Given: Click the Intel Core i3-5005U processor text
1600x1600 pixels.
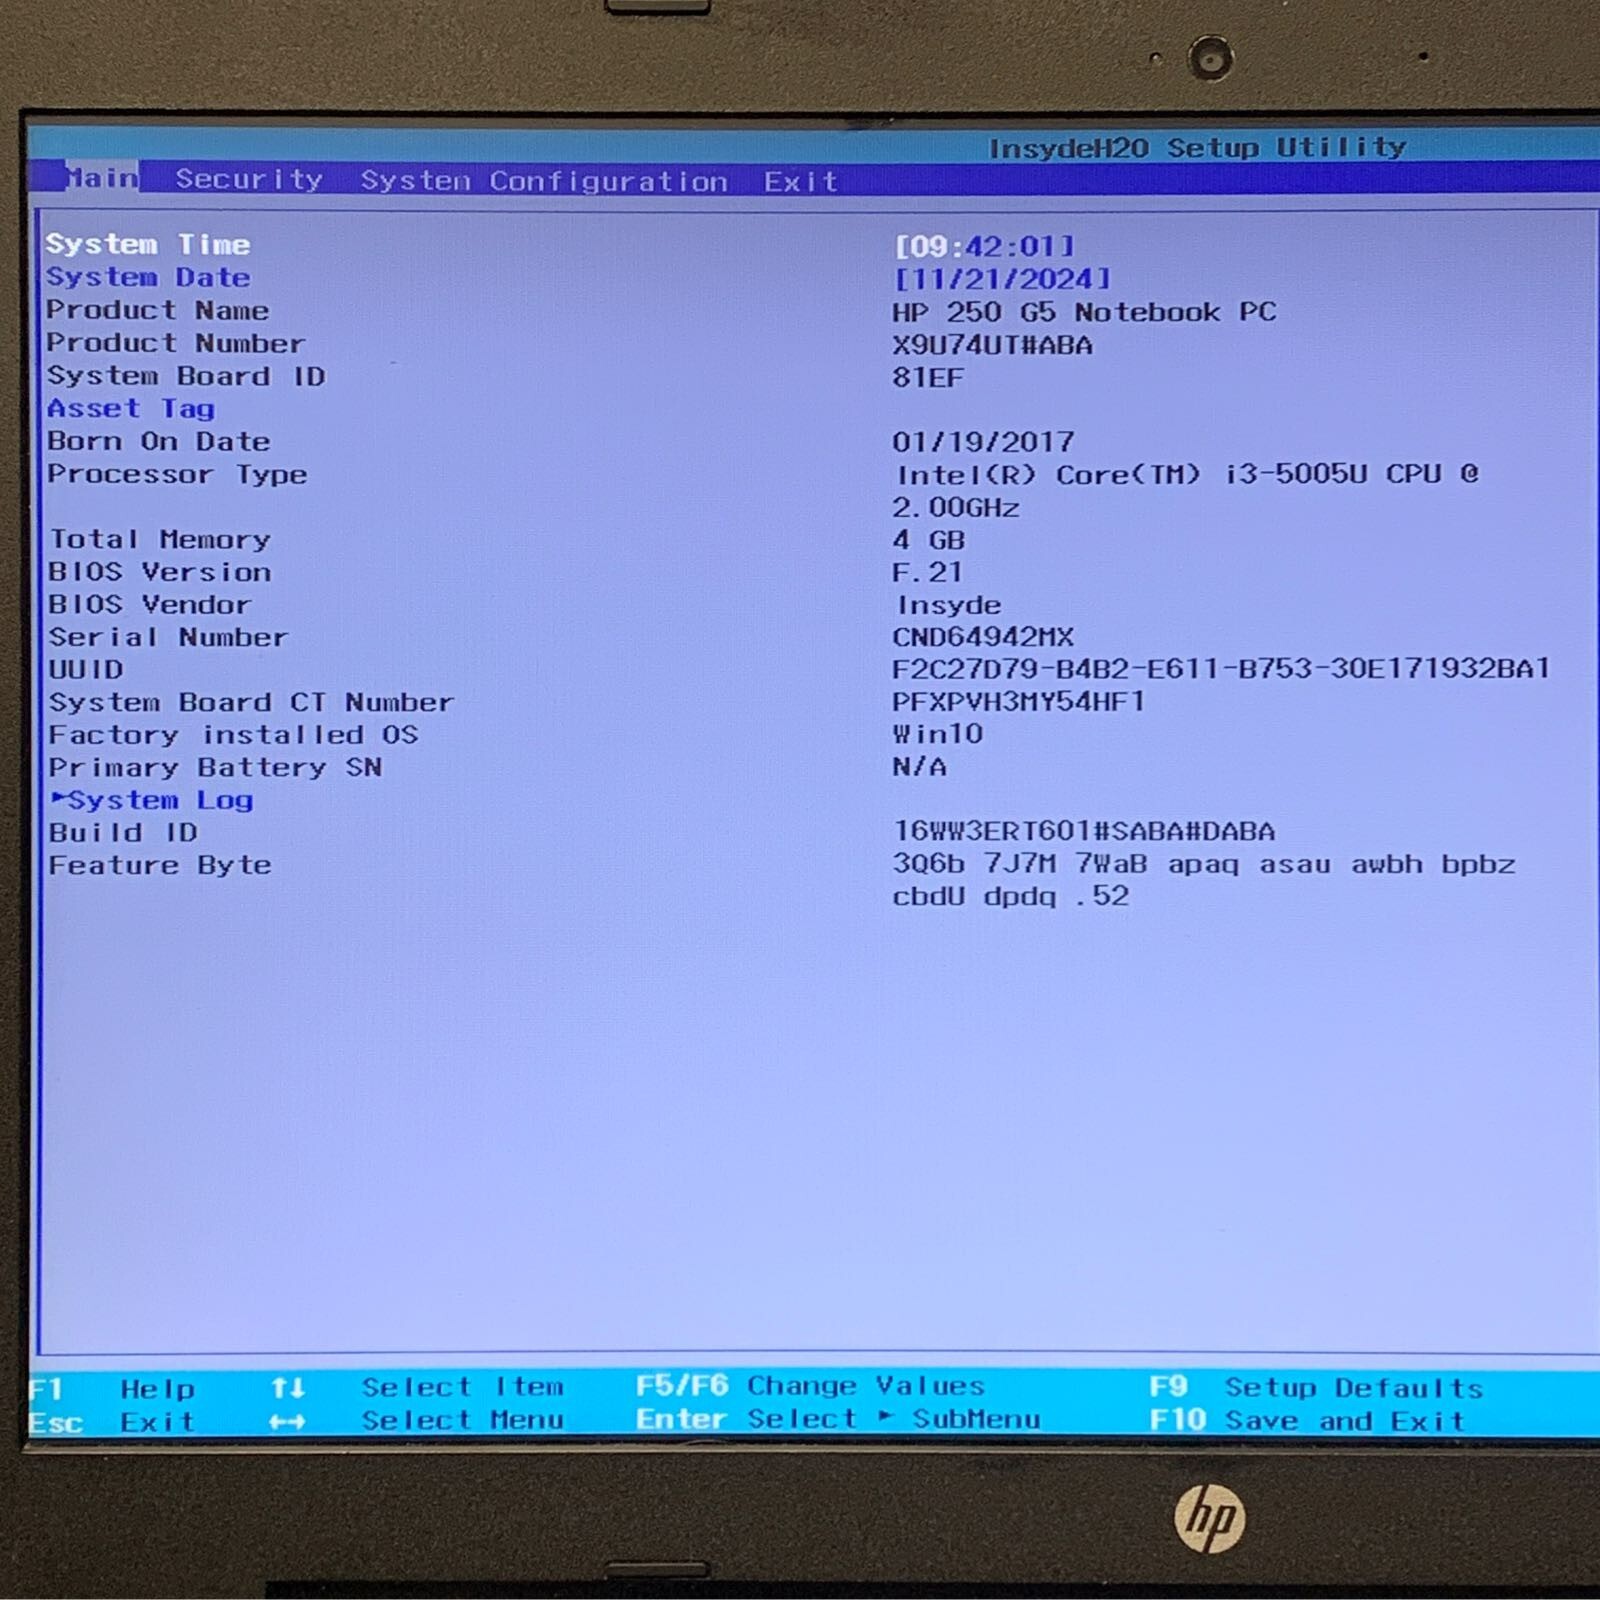Looking at the screenshot, I should point(1187,474).
